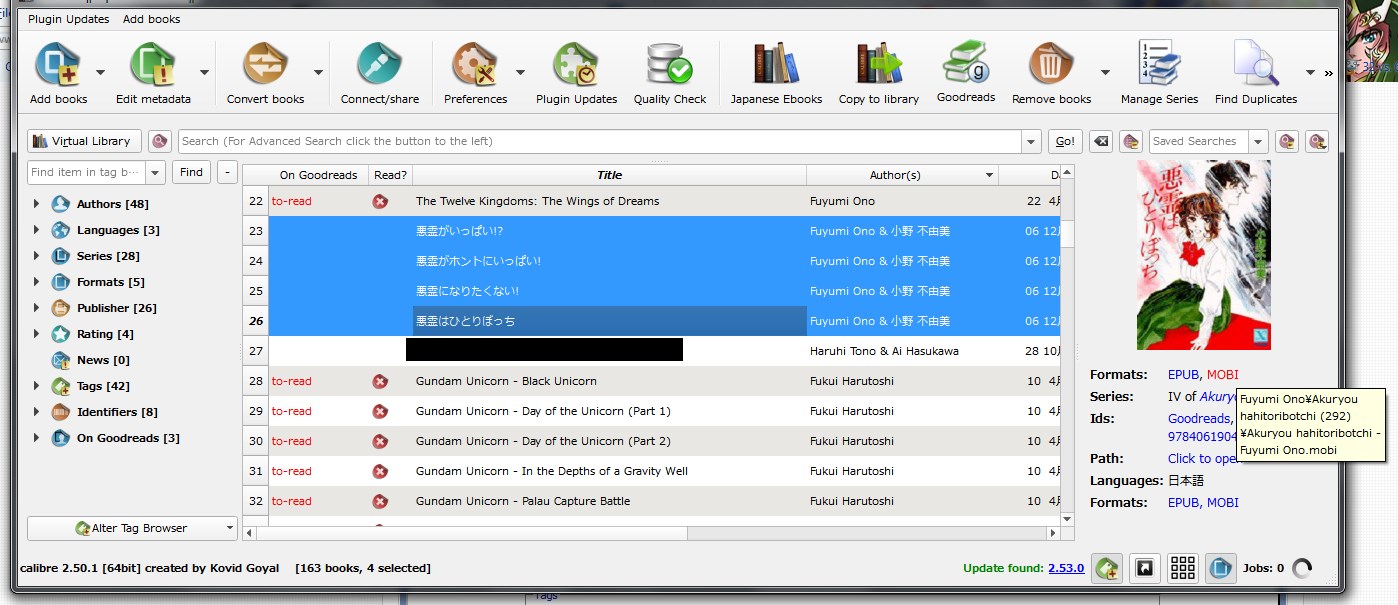The height and width of the screenshot is (605, 1398).
Task: Click the read status icon for Gundam Unicorn - Black Unicorn
Action: [x=380, y=381]
